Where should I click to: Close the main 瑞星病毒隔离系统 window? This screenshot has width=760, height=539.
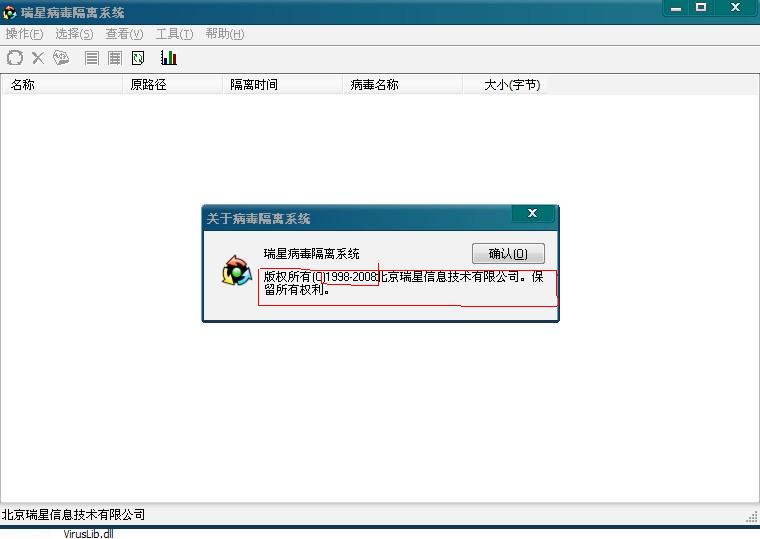(x=735, y=8)
